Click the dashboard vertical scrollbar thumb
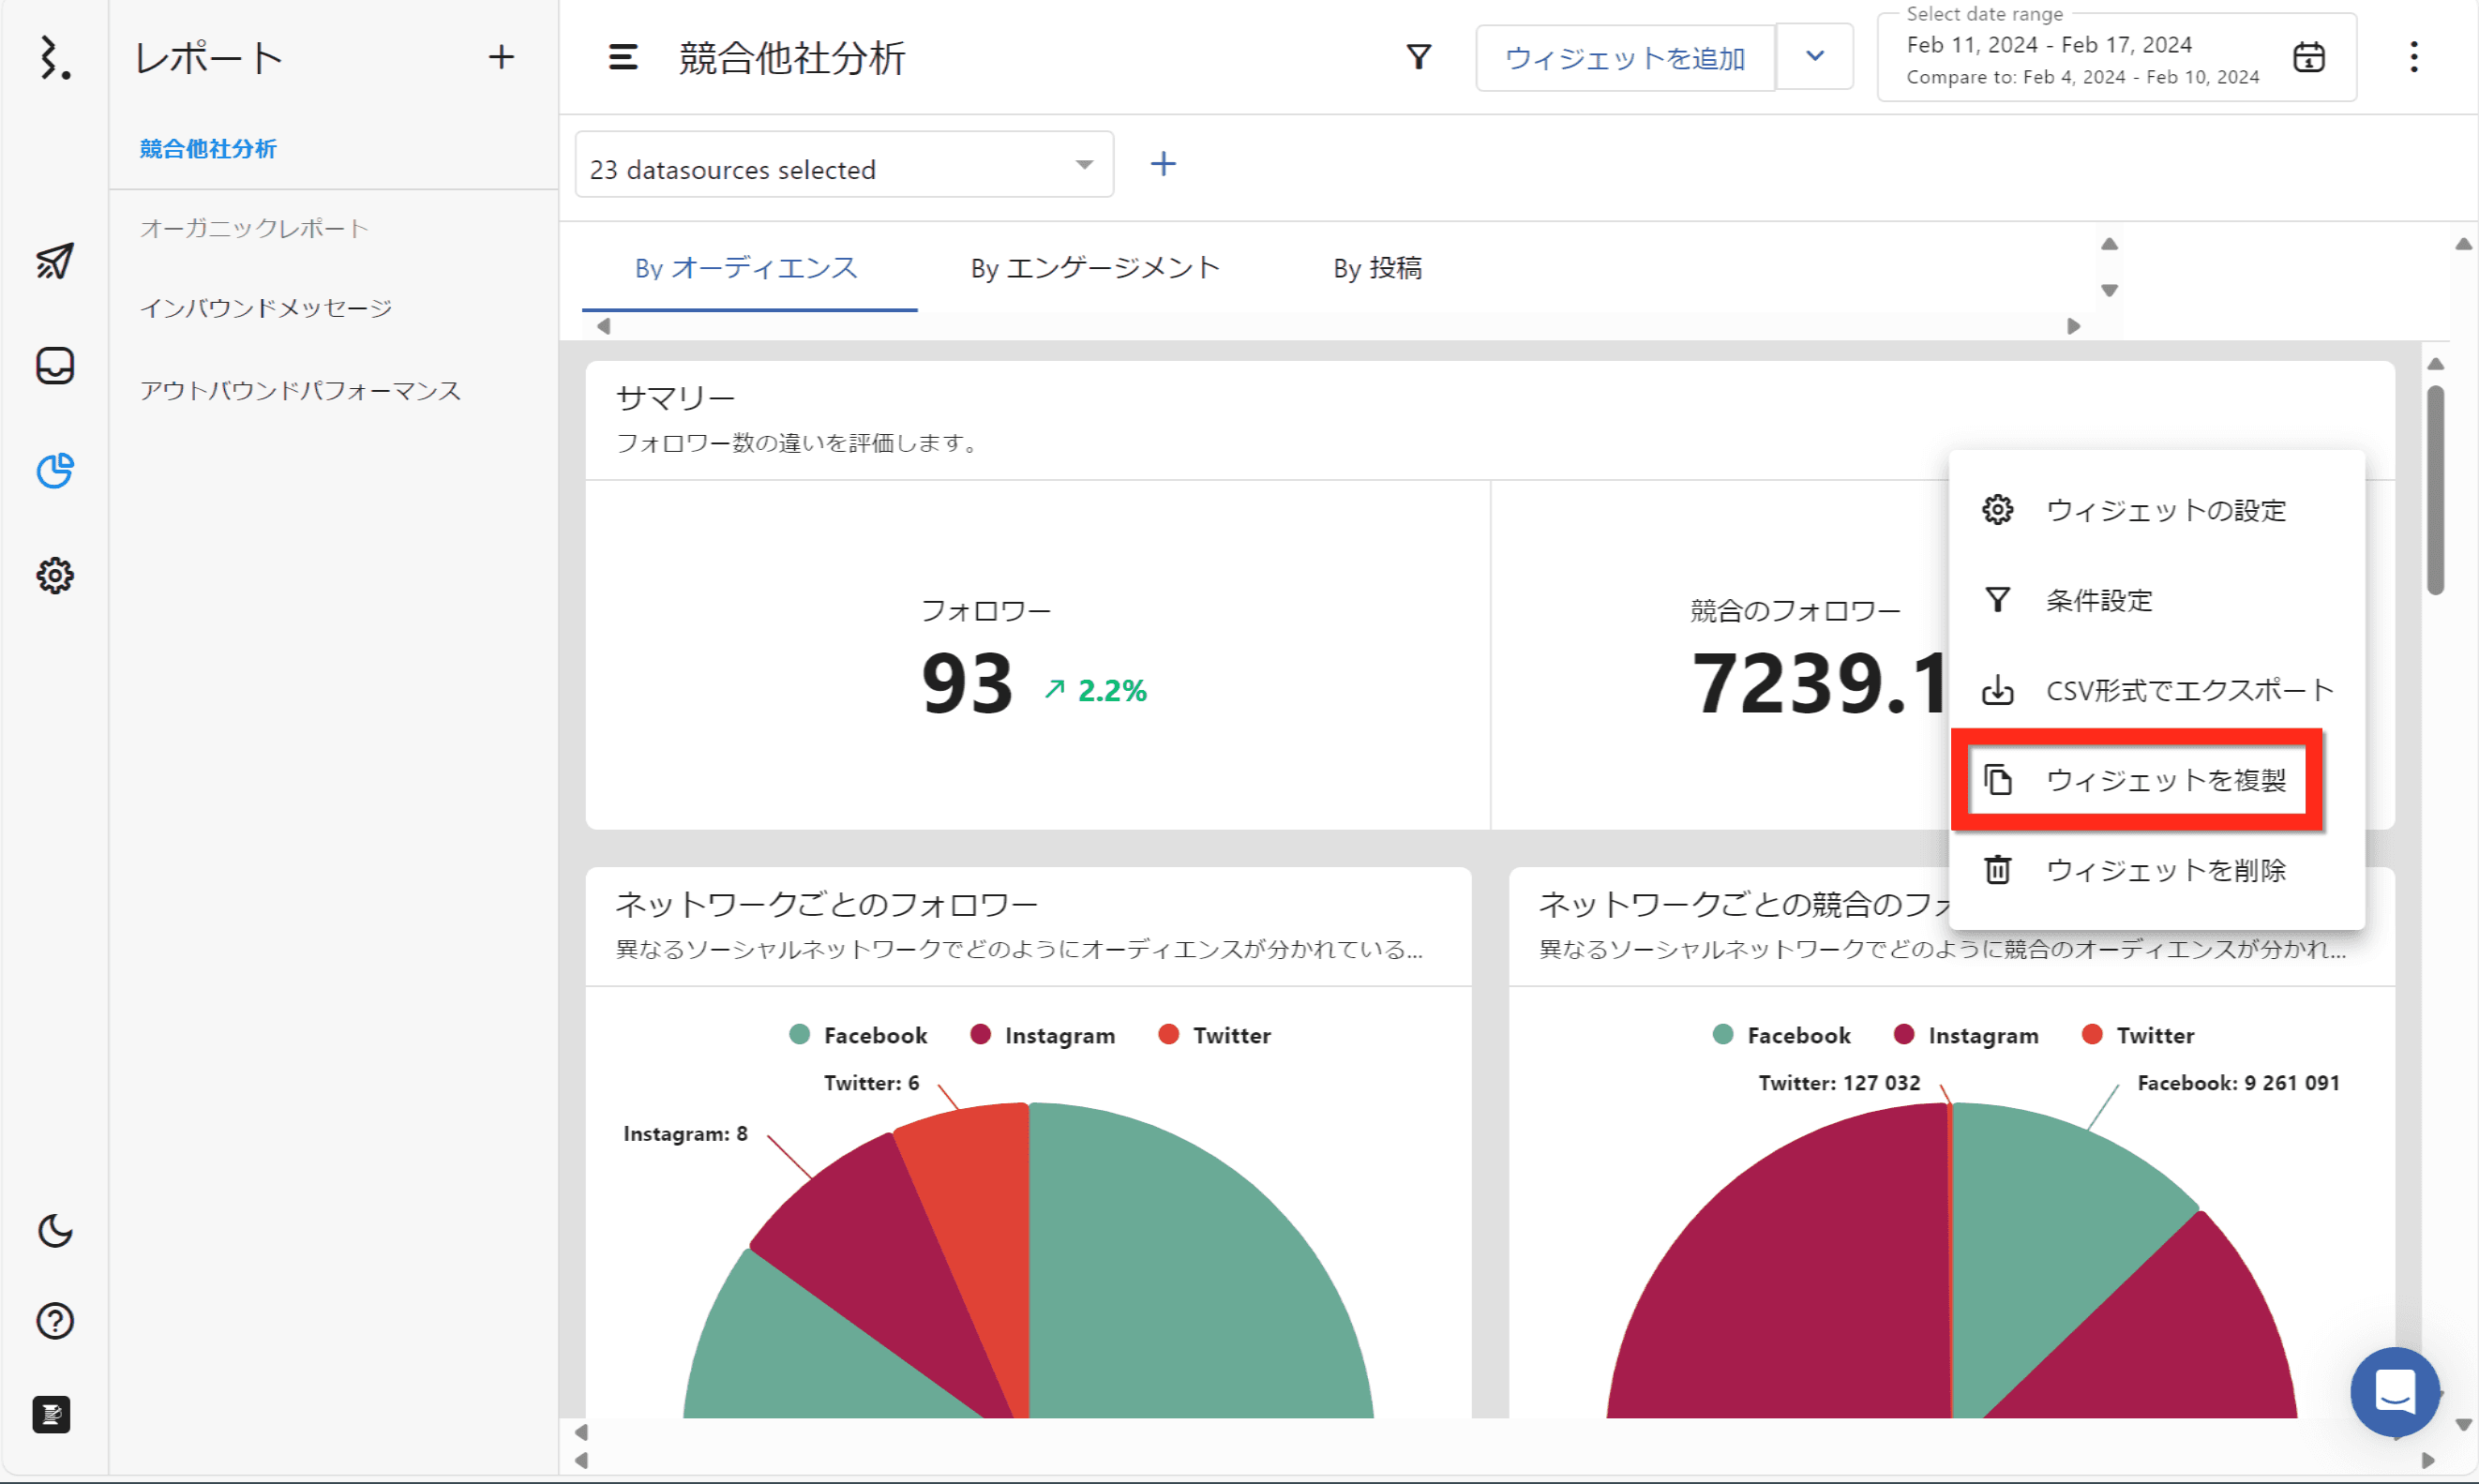Screen dimensions: 2479x1484 (2435, 490)
